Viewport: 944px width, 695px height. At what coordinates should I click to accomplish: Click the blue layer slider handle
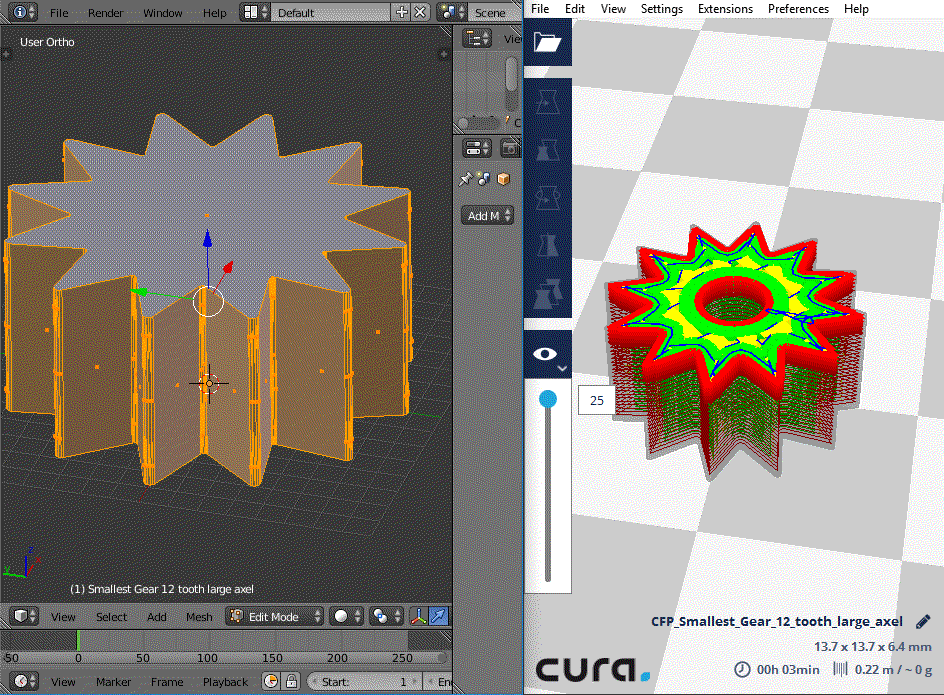548,400
